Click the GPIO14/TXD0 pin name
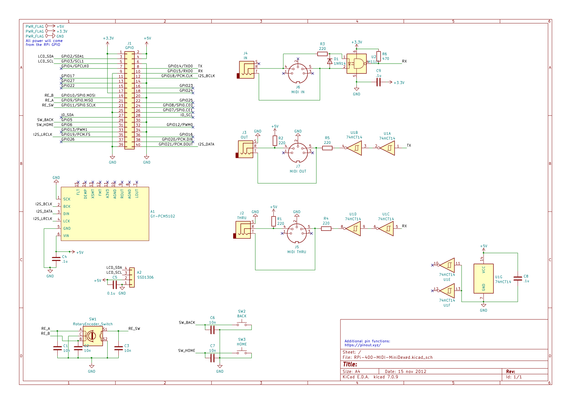 point(180,66)
